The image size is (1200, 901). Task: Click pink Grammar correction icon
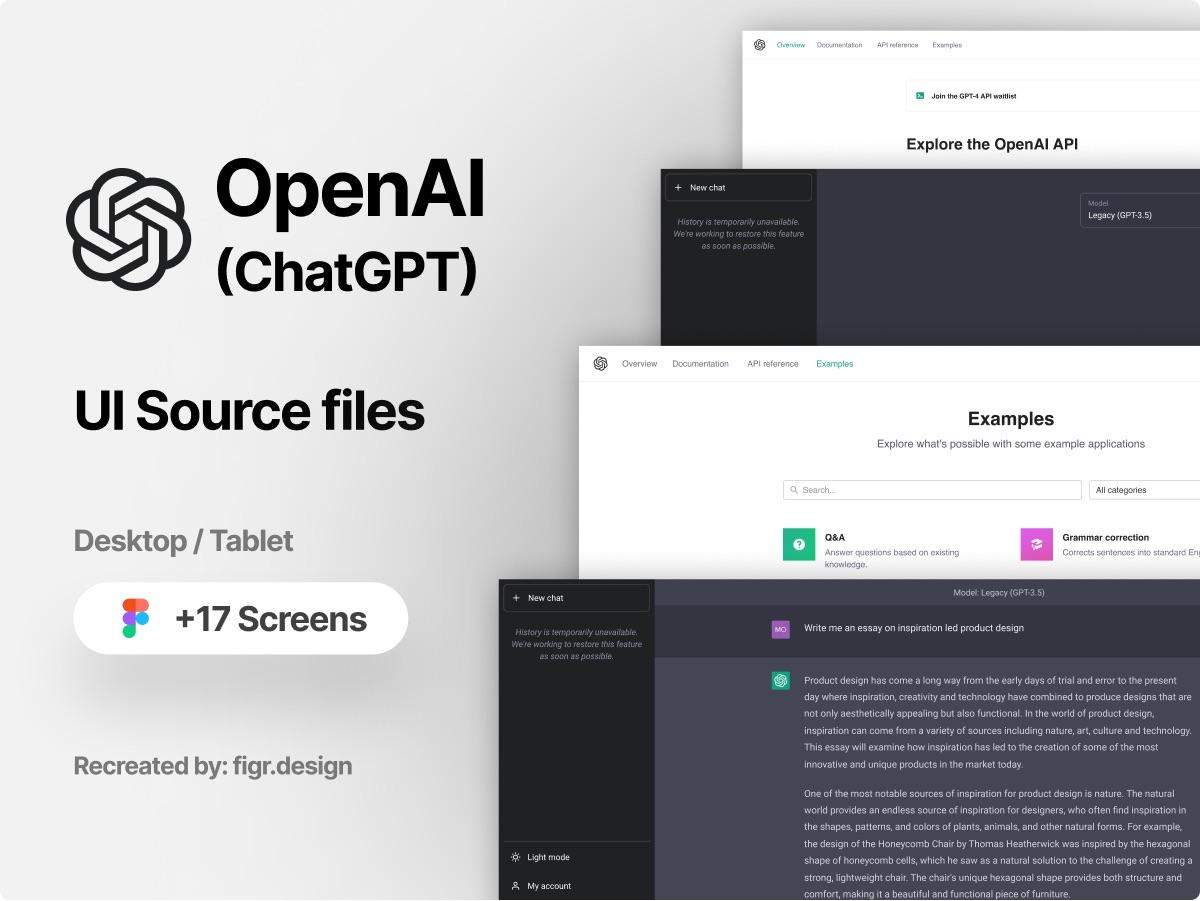click(1037, 545)
